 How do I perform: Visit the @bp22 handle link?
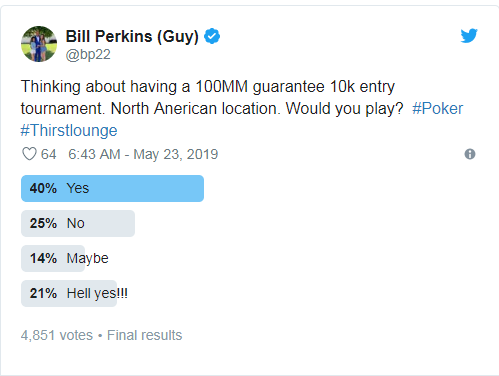[x=88, y=55]
